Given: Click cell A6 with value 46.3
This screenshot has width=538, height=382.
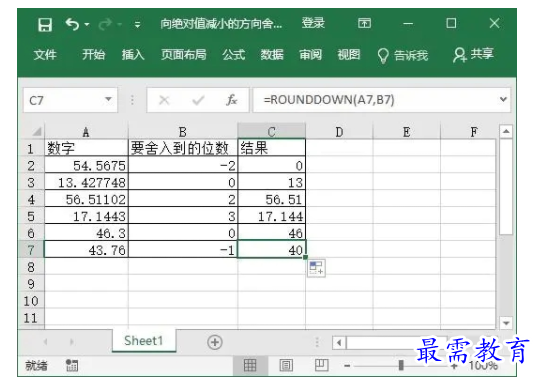Looking at the screenshot, I should coord(86,233).
